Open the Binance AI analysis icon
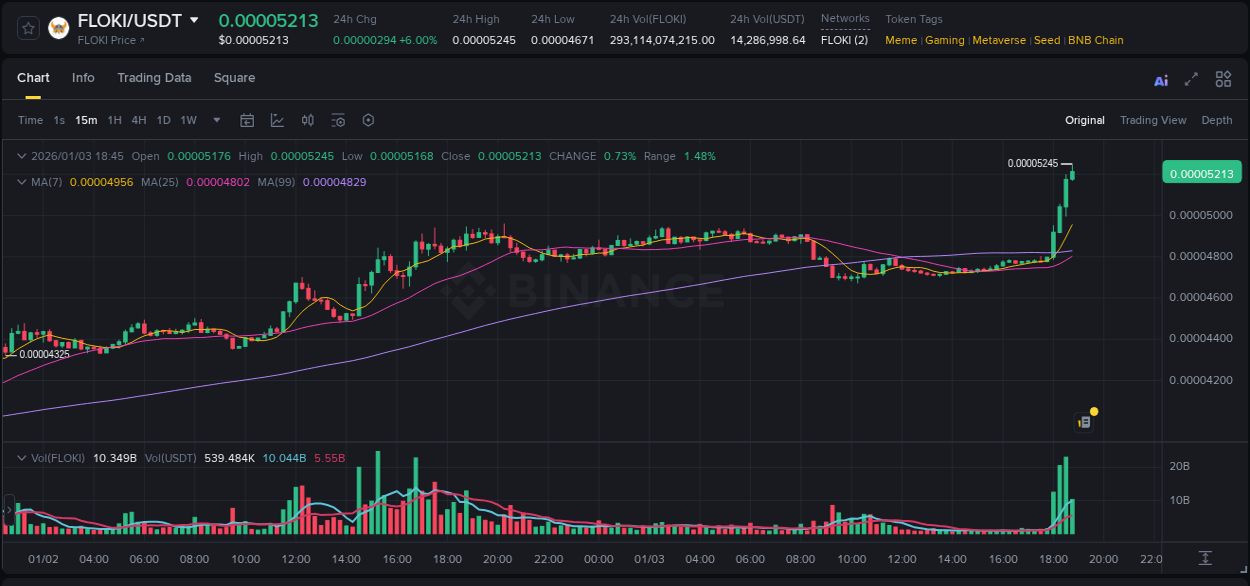Screen dimensions: 1250x586 (x=1160, y=78)
